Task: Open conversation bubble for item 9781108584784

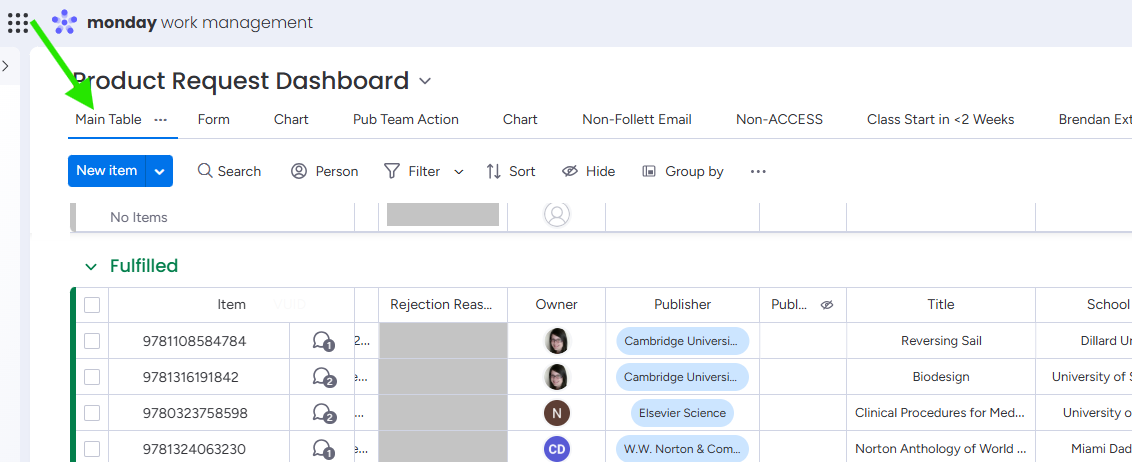Action: click(323, 341)
